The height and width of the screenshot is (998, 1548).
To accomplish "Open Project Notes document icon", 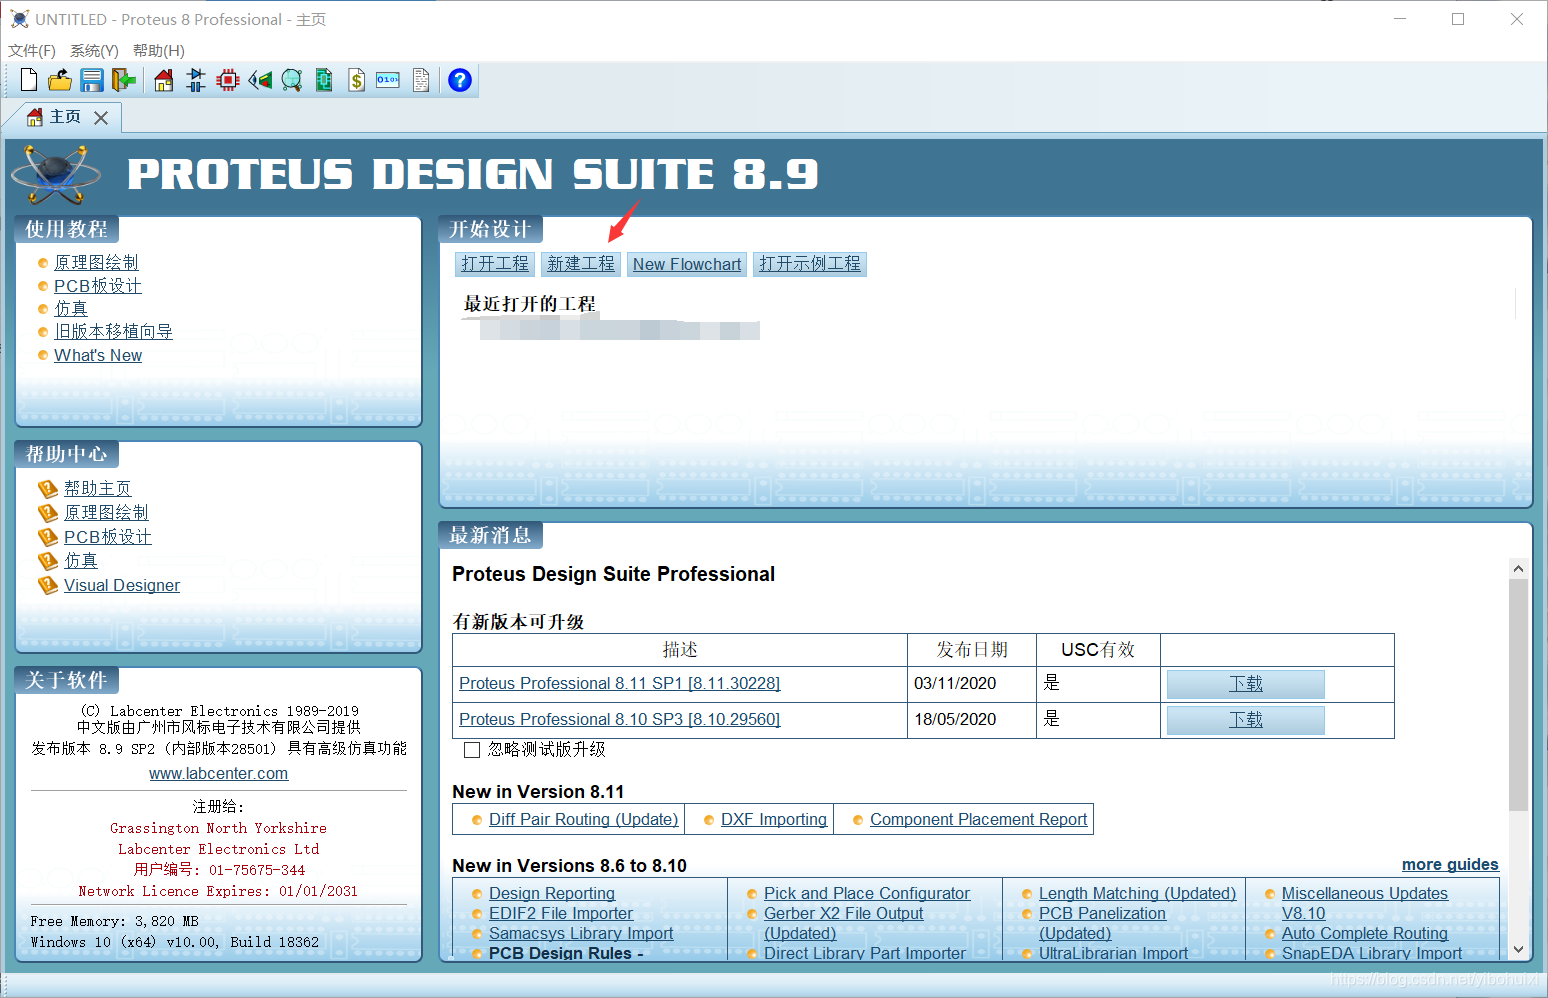I will click(421, 80).
